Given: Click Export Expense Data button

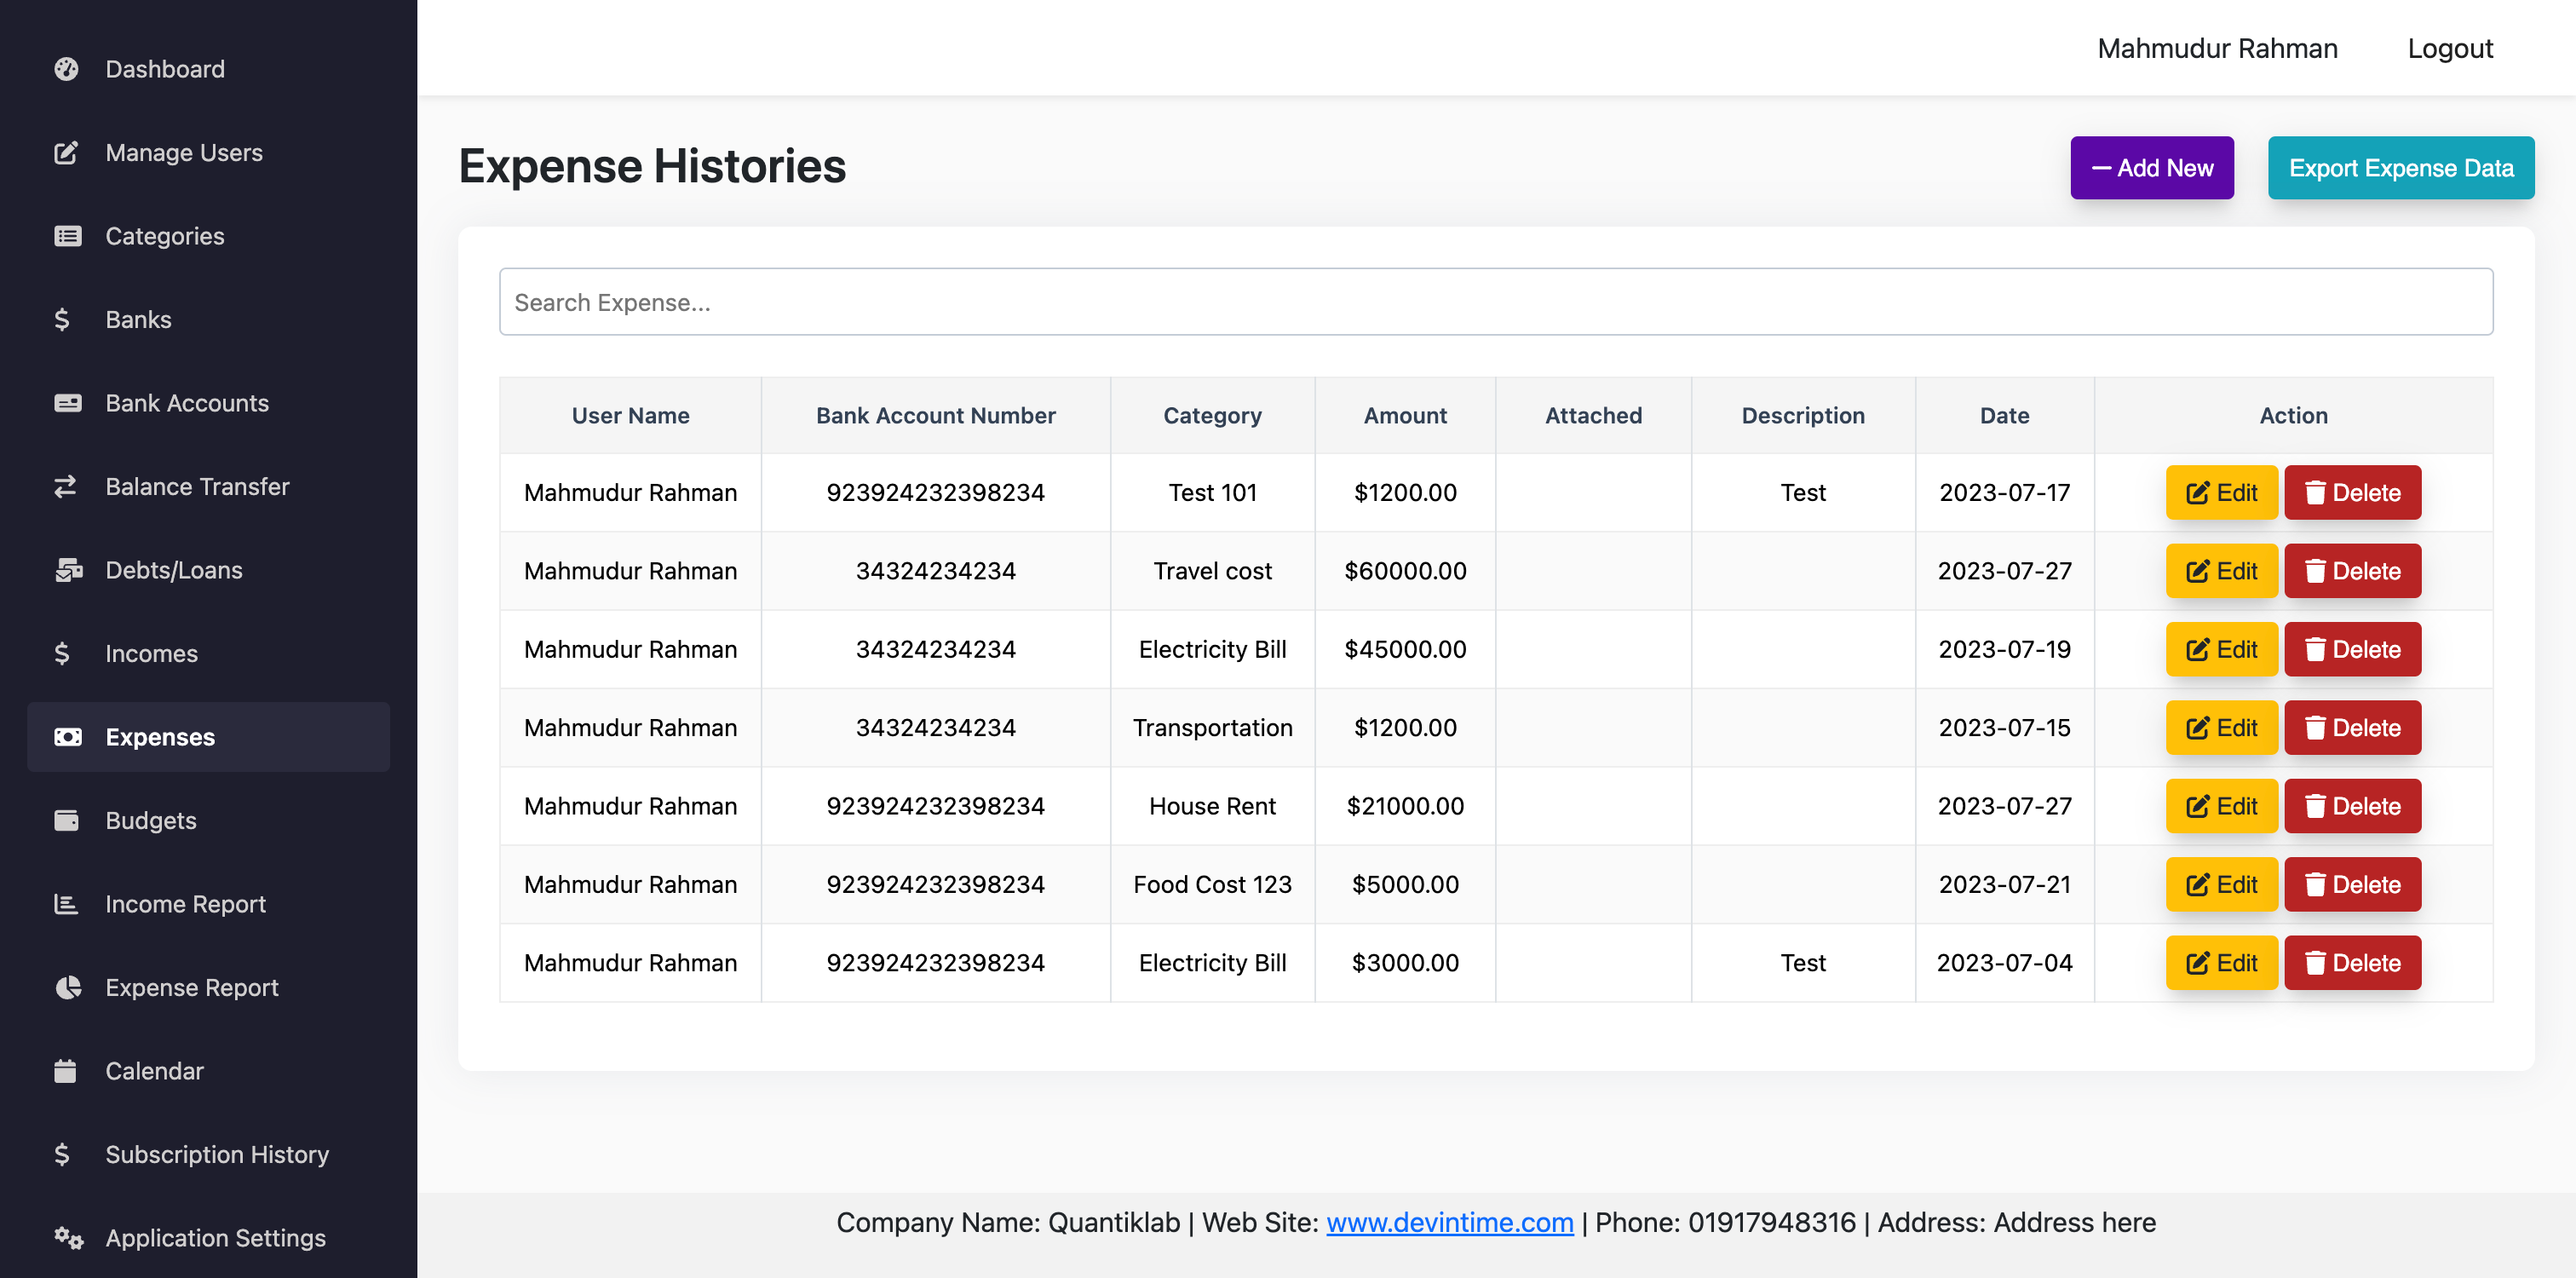Looking at the screenshot, I should (x=2401, y=166).
